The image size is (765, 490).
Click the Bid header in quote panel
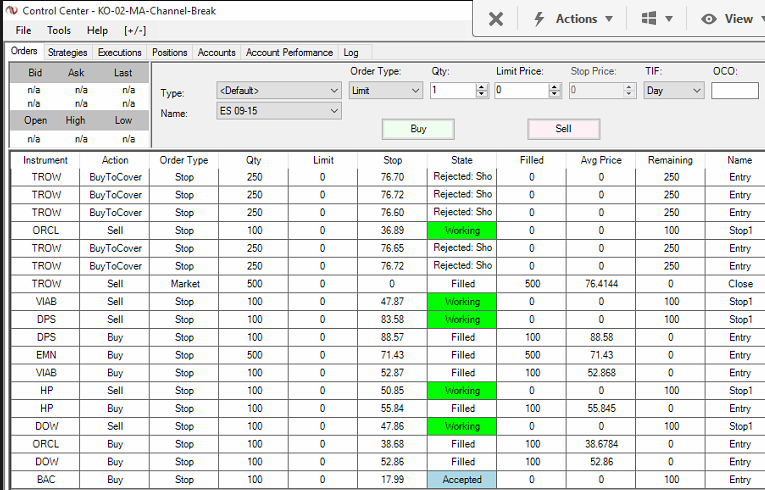pyautogui.click(x=35, y=73)
